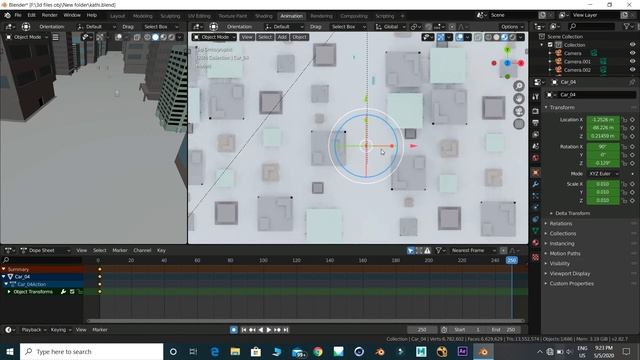640x360 pixels.
Task: Open After Effects from the taskbar
Action: coord(462,351)
